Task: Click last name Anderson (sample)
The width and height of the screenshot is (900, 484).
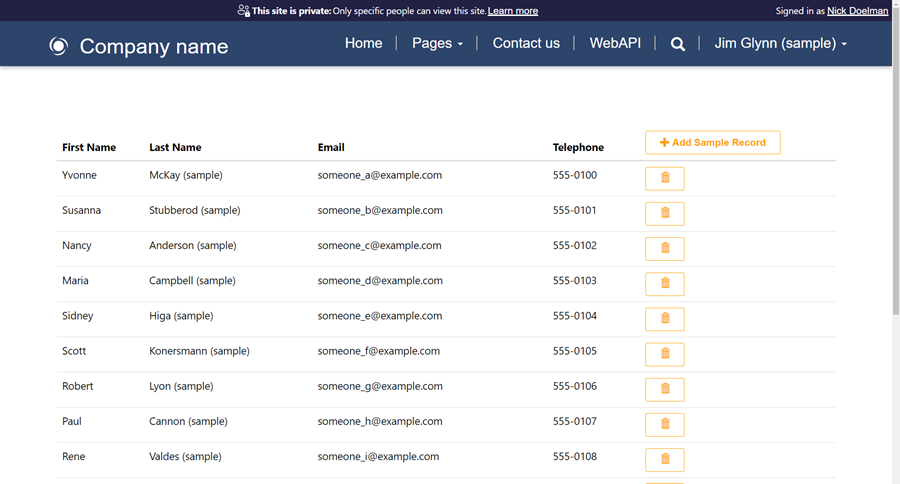Action: (x=193, y=245)
